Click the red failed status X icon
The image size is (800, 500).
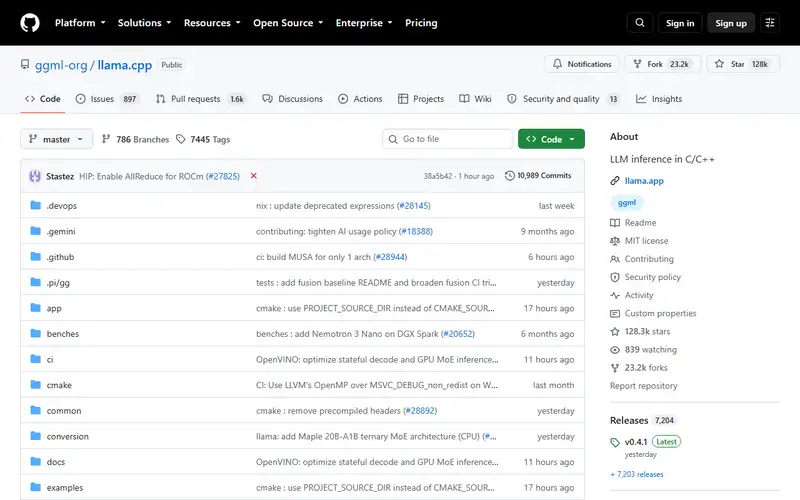[254, 176]
